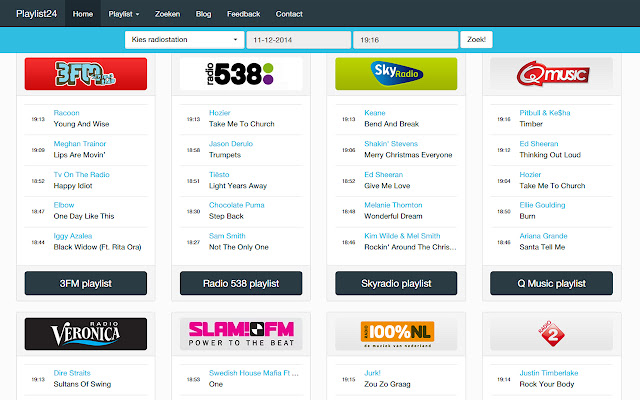Select song title Merry Christmas Everyone

(x=408, y=155)
